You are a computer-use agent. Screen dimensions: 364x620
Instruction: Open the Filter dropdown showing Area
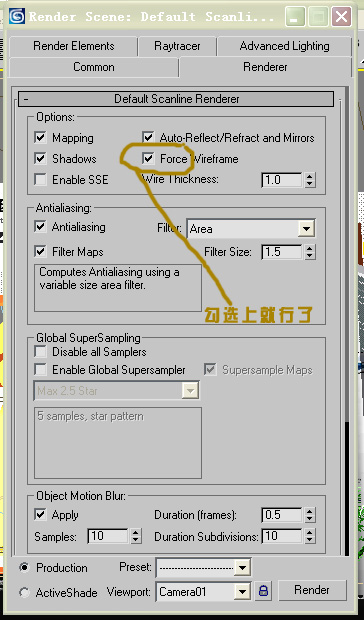coord(251,229)
